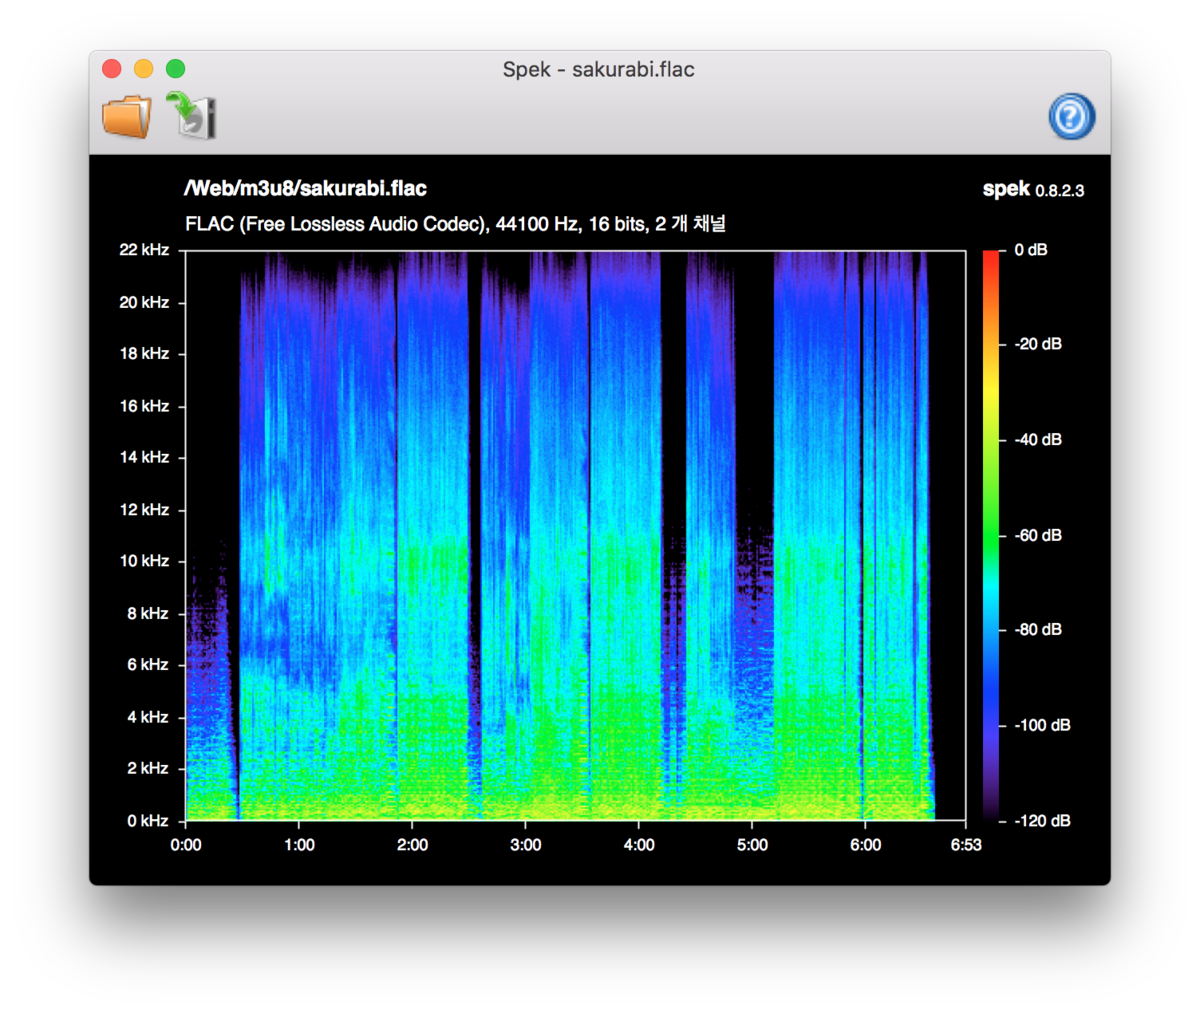
Task: Click the 6 kHz frequency axis label
Action: [148, 665]
